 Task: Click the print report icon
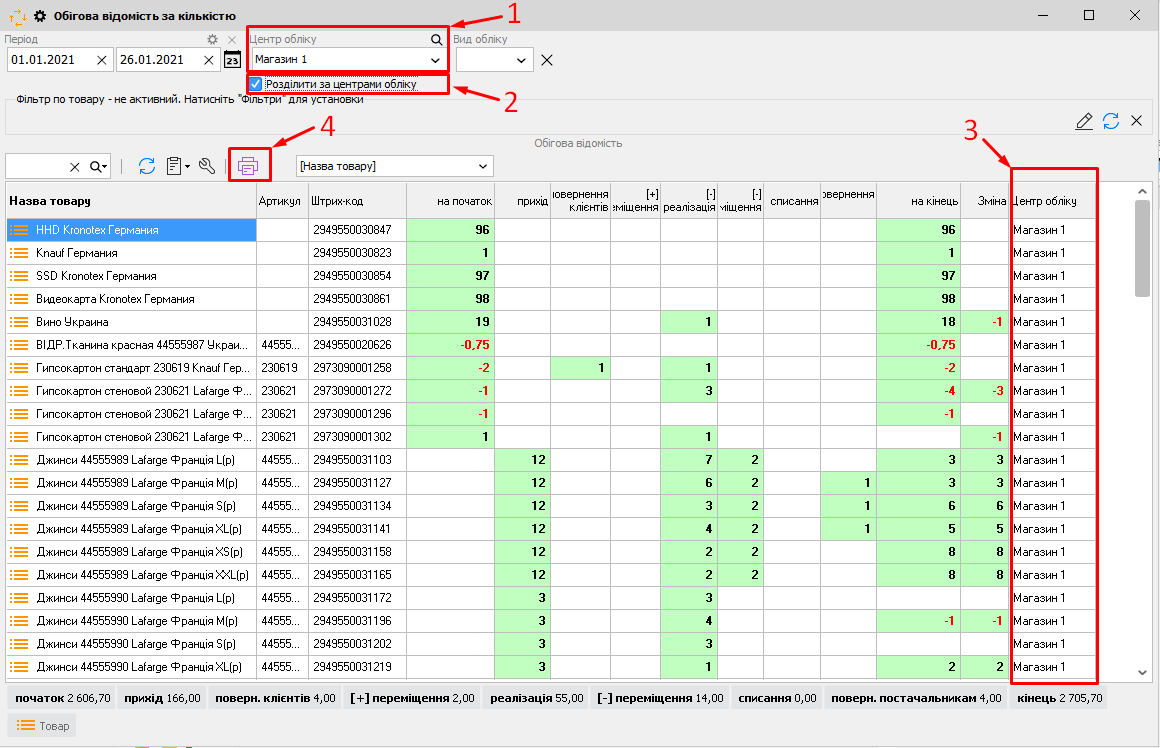249,166
